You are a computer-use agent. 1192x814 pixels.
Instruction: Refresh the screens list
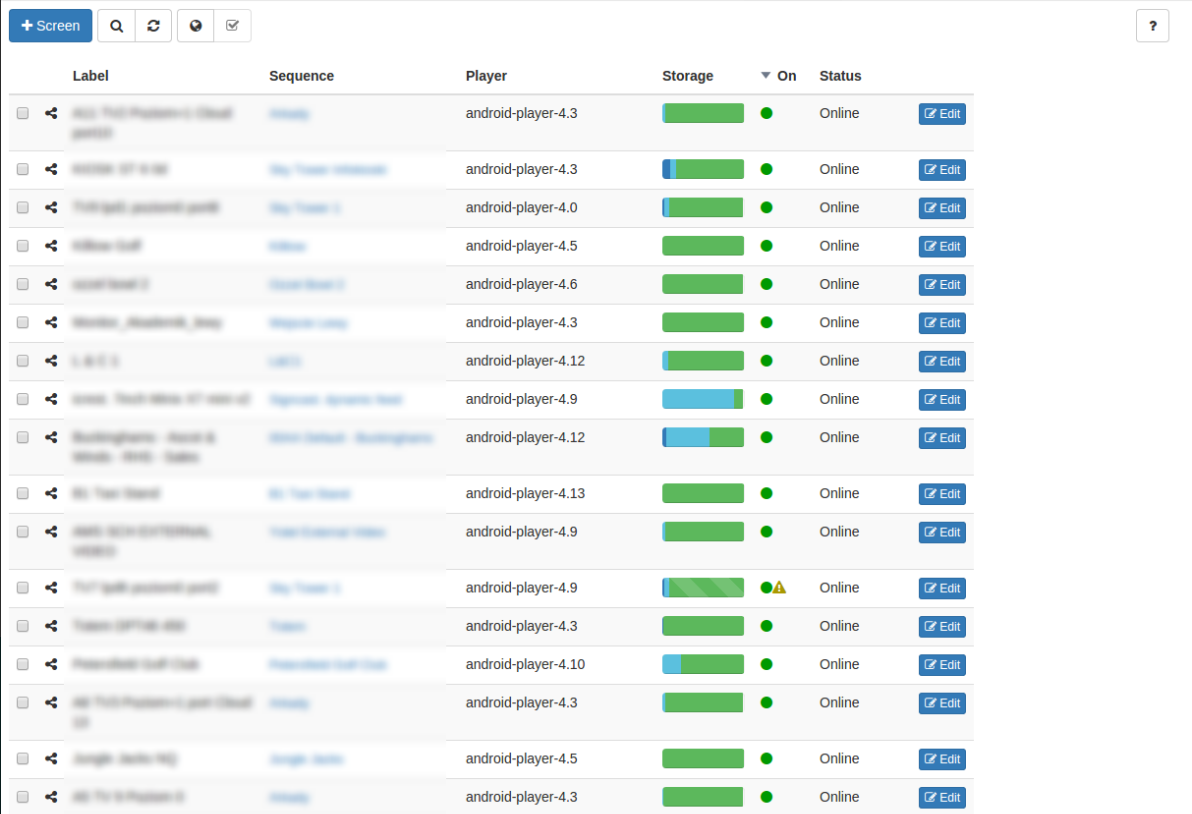[154, 26]
